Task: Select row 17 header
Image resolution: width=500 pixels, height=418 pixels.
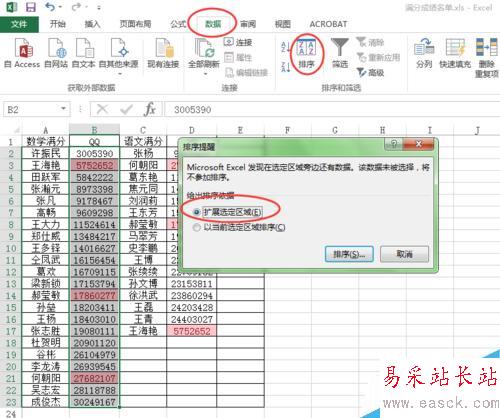Action: [11, 331]
